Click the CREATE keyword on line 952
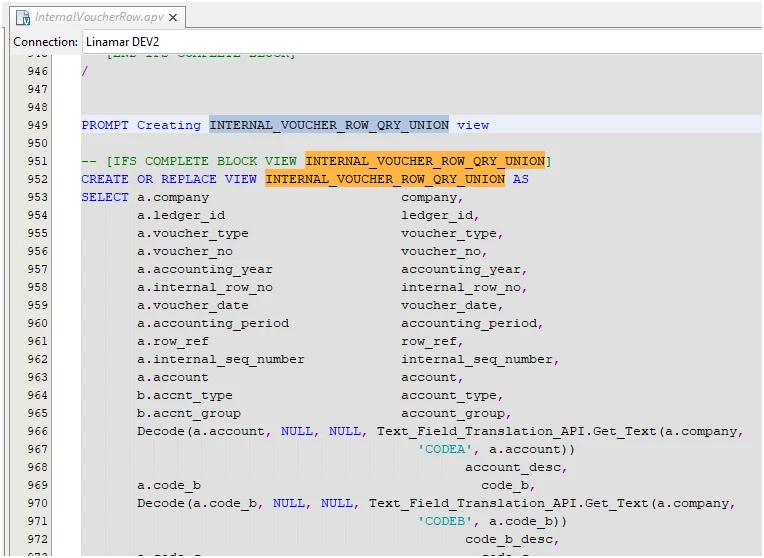The height and width of the screenshot is (558, 764). click(x=105, y=179)
